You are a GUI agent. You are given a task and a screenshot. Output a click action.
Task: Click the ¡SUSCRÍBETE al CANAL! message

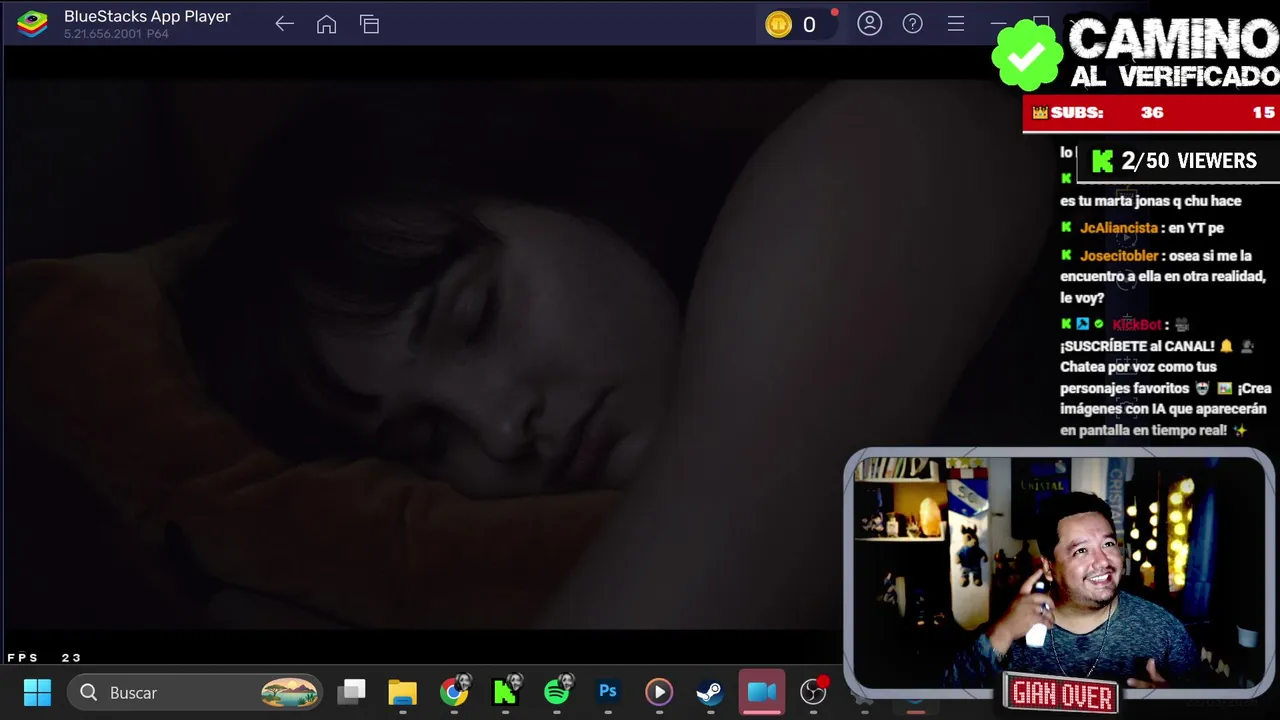pyautogui.click(x=1137, y=346)
